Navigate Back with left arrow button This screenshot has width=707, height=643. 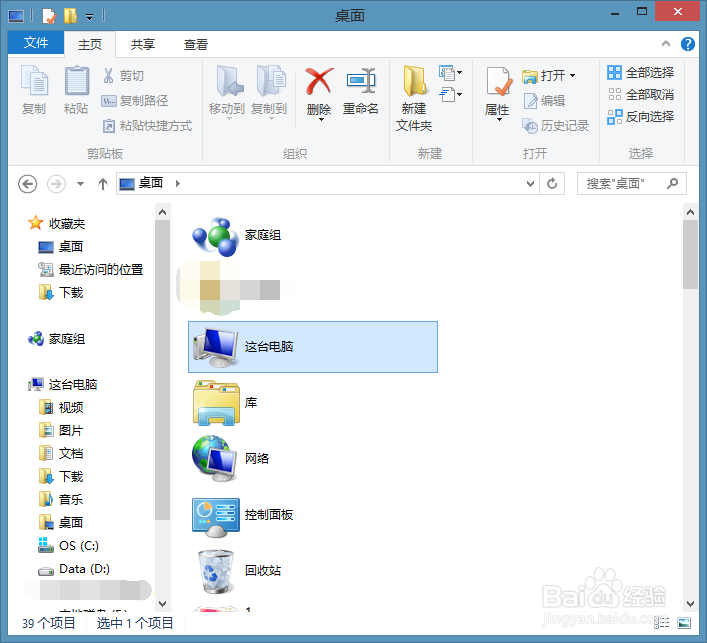tap(28, 184)
